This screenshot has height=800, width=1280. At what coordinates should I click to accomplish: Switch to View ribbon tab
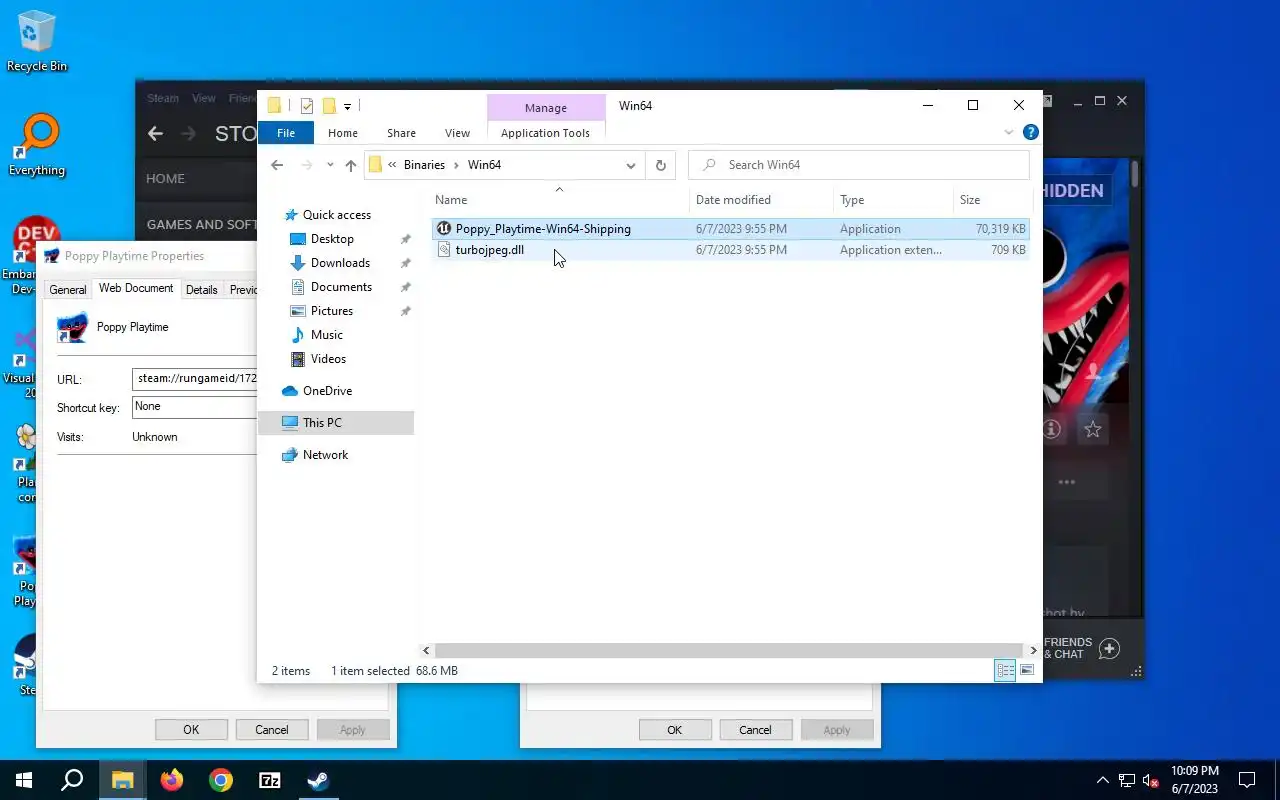pos(457,133)
